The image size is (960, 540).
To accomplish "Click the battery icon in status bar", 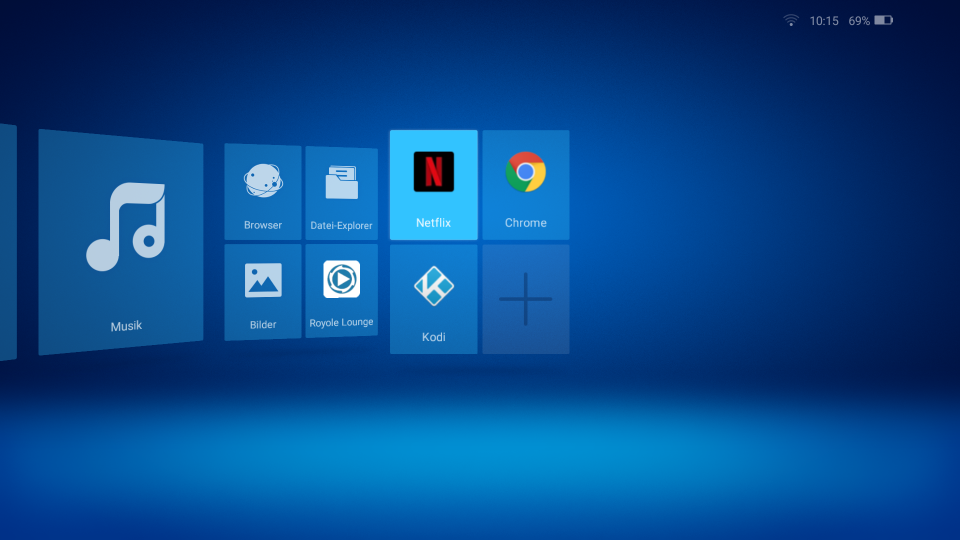I will (883, 20).
